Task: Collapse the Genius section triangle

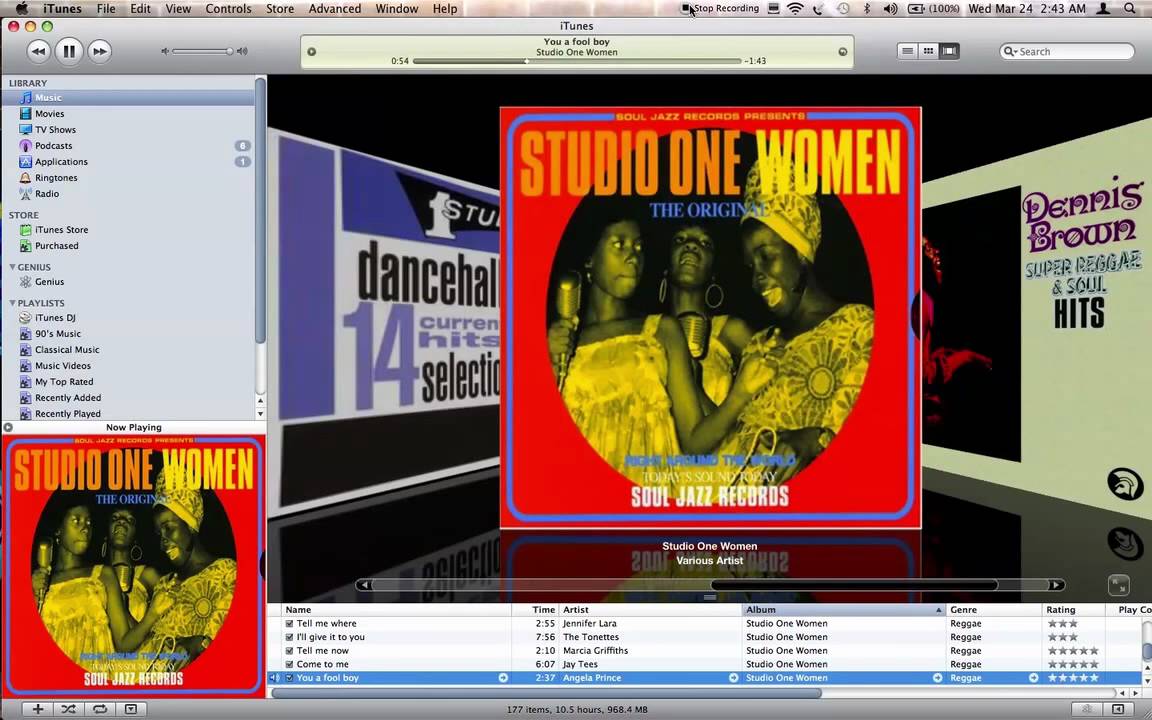Action: pyautogui.click(x=12, y=267)
